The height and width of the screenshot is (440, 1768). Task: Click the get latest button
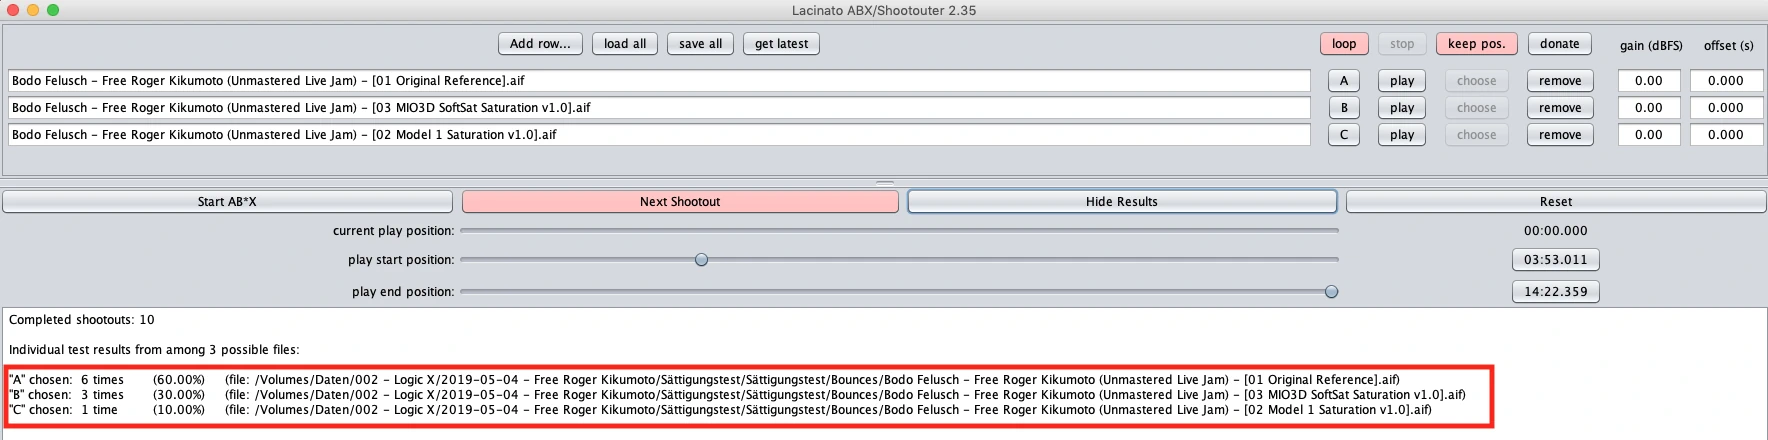[781, 44]
